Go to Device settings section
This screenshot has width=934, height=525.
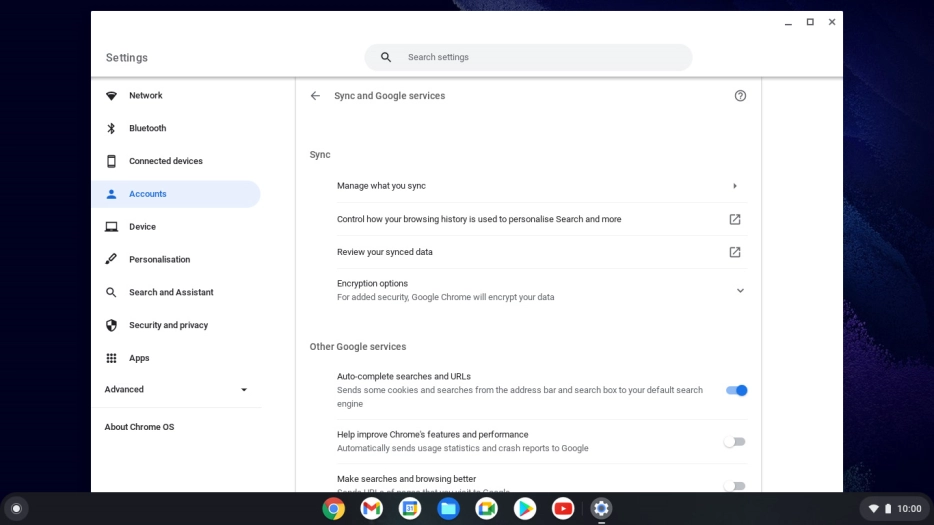click(142, 226)
